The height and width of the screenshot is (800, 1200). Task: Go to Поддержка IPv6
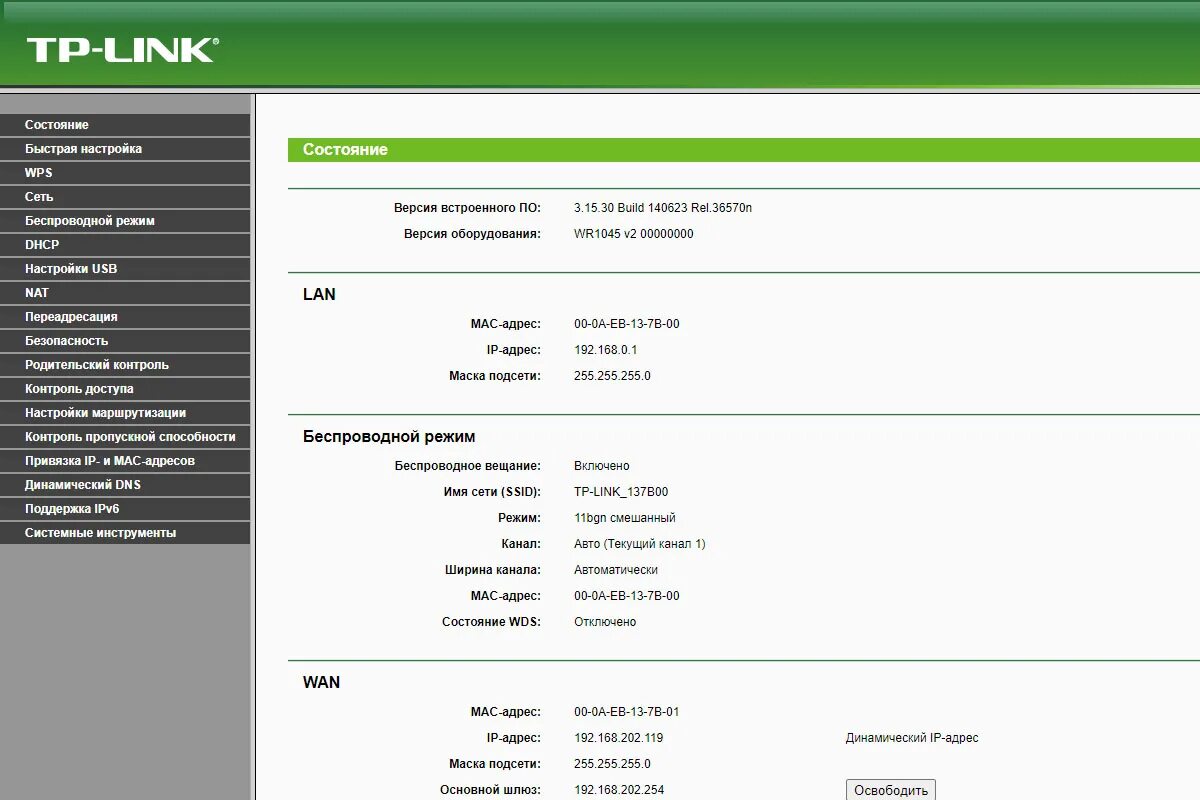click(125, 509)
